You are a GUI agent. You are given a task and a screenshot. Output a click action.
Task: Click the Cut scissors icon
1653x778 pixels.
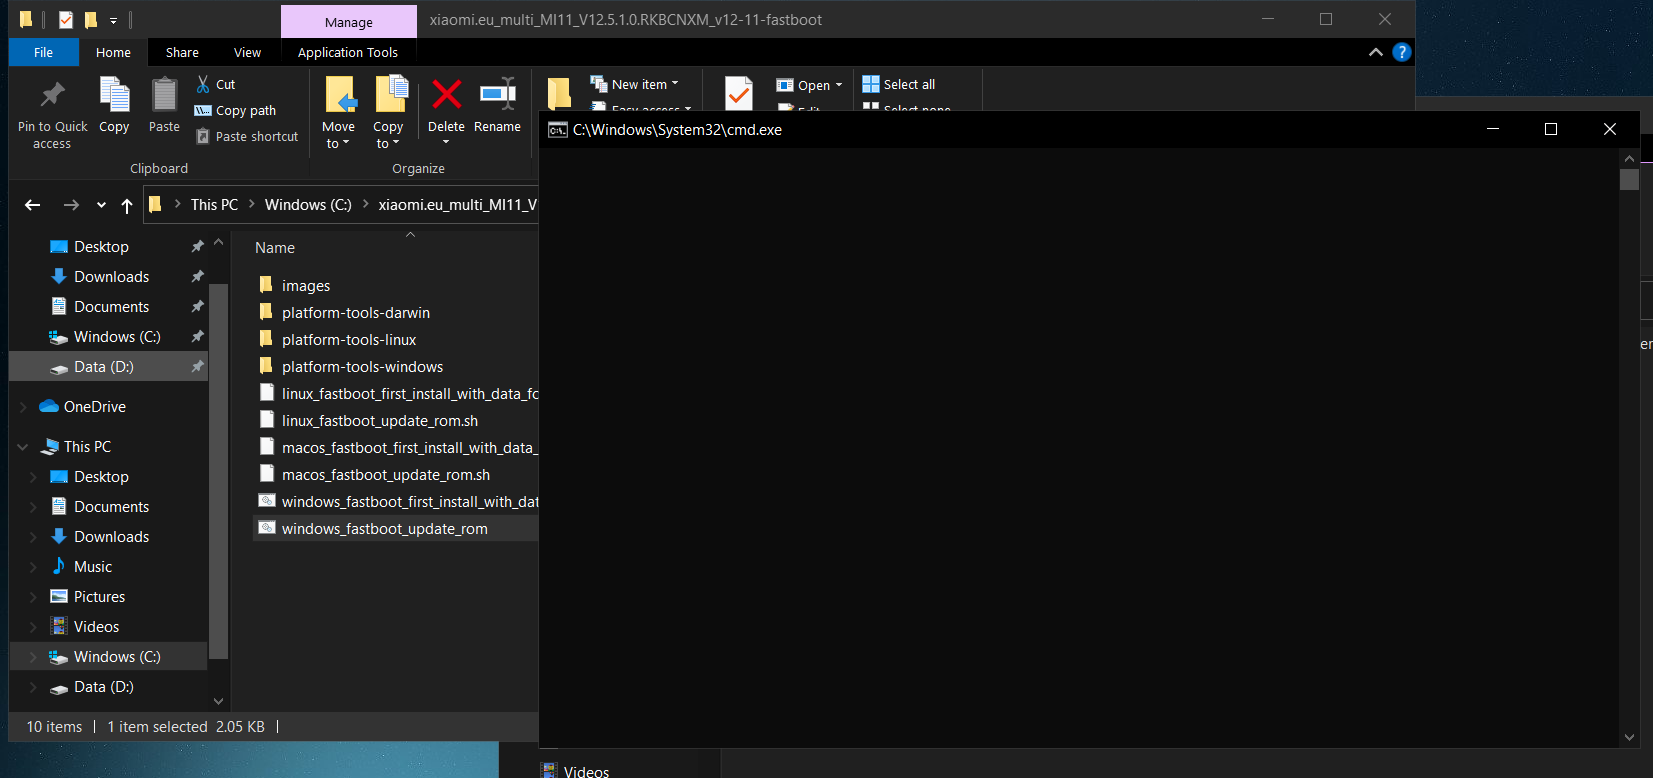coord(203,84)
